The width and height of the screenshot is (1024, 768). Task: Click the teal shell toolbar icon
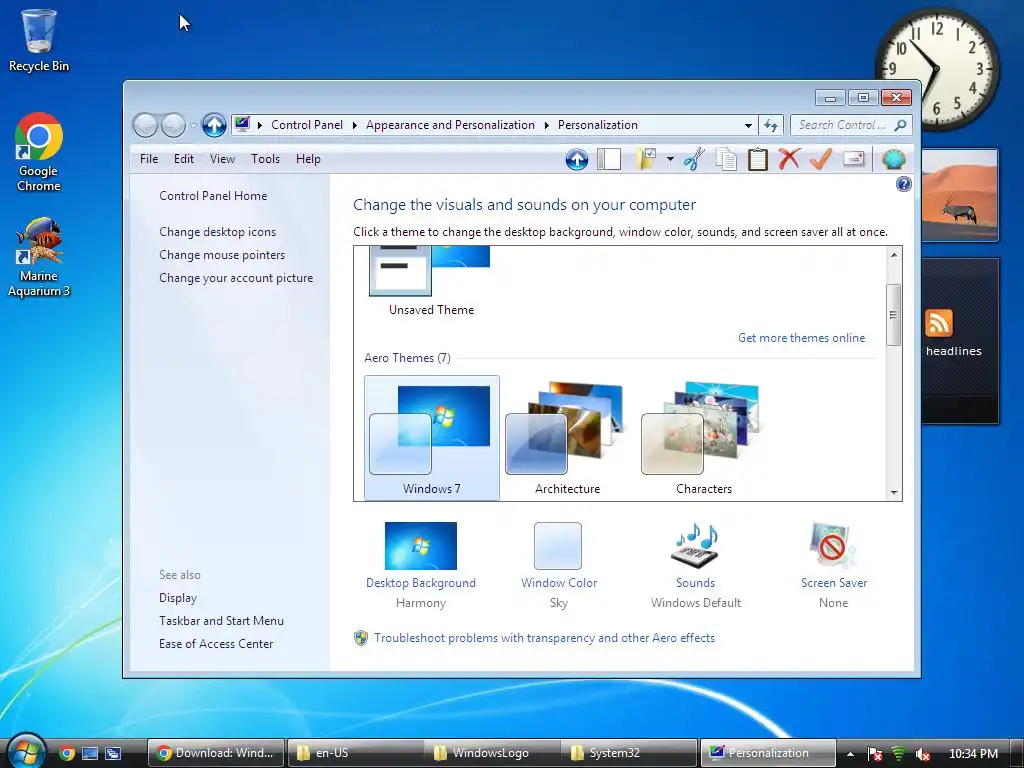(x=893, y=159)
